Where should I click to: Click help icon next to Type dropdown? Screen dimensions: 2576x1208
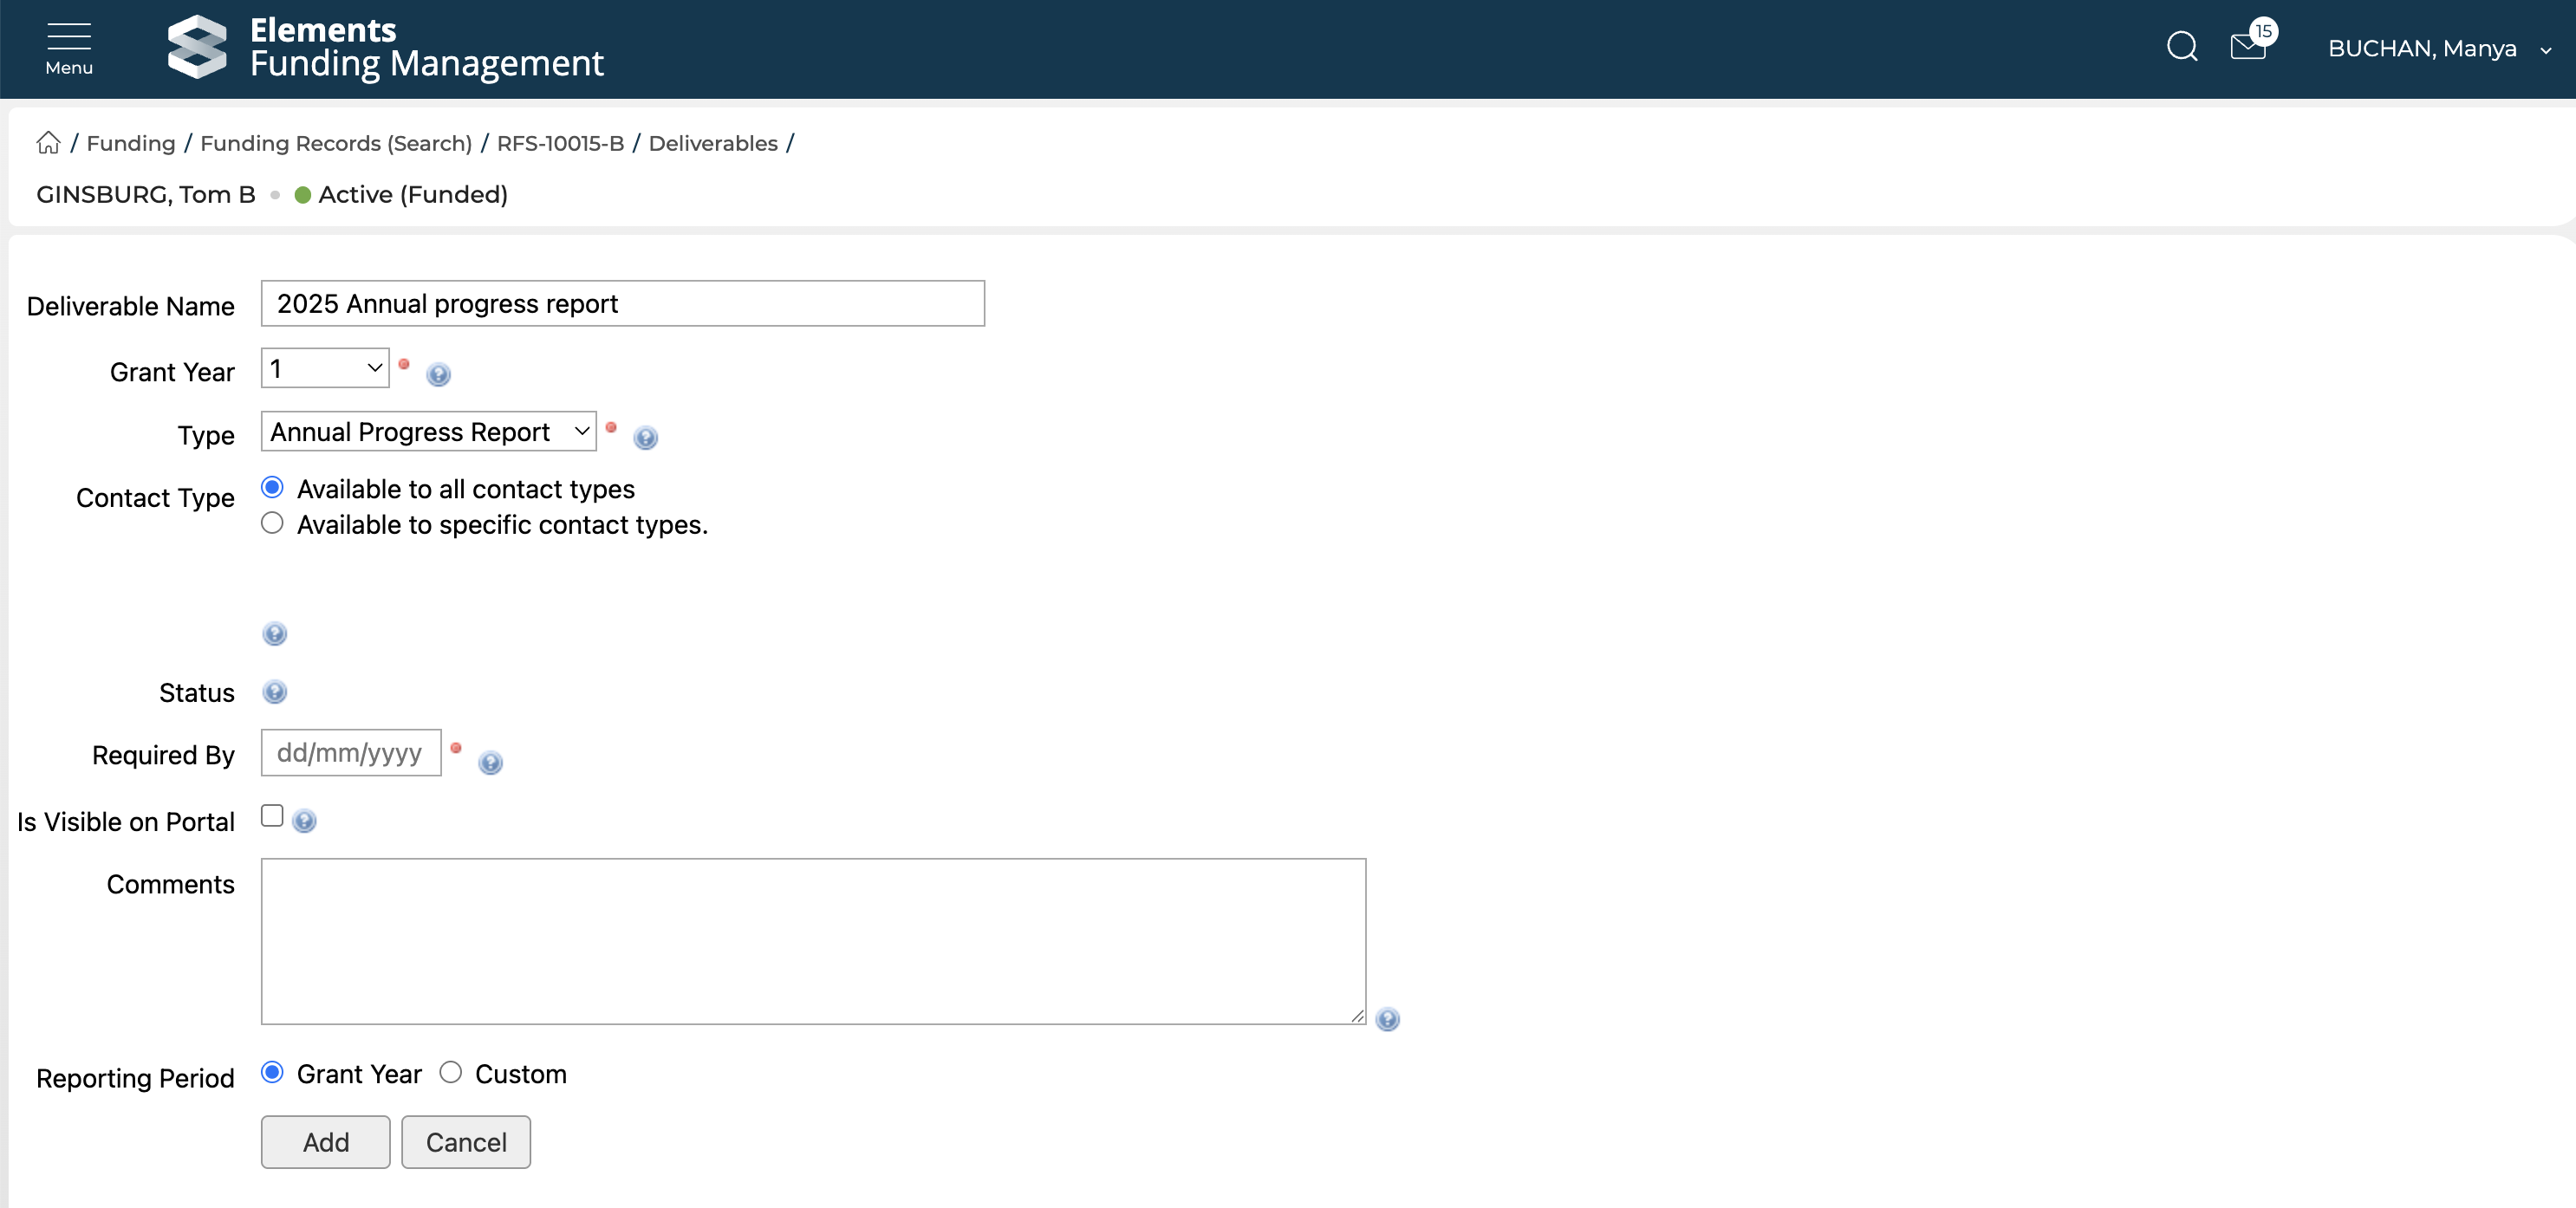click(x=646, y=438)
